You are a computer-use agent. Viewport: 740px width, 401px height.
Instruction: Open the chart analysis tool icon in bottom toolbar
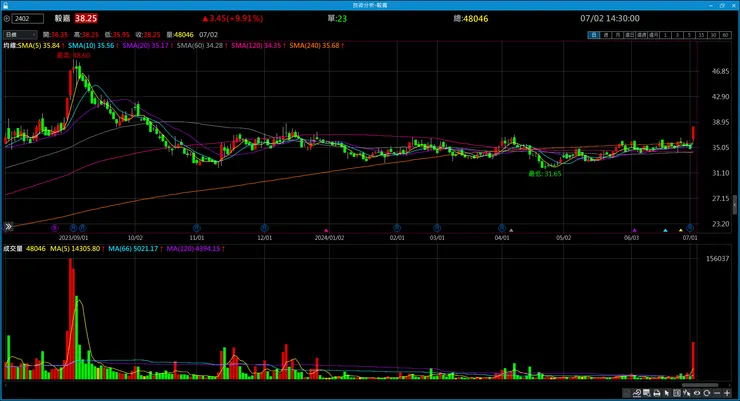(637, 393)
